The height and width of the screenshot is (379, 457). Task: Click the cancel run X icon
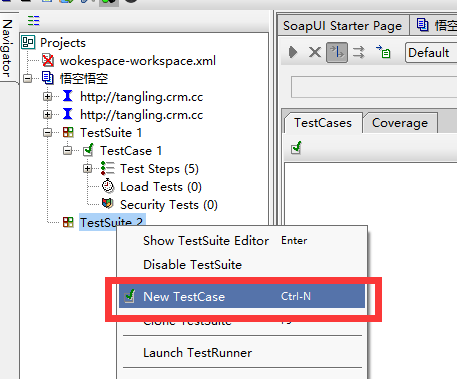click(x=315, y=52)
